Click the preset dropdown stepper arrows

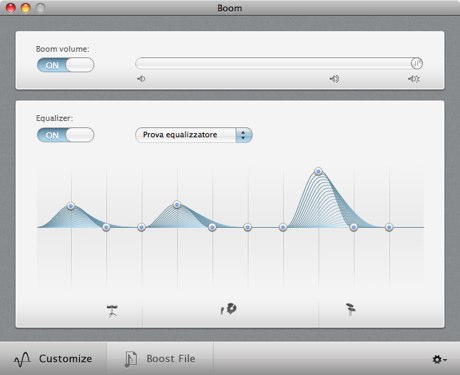244,135
